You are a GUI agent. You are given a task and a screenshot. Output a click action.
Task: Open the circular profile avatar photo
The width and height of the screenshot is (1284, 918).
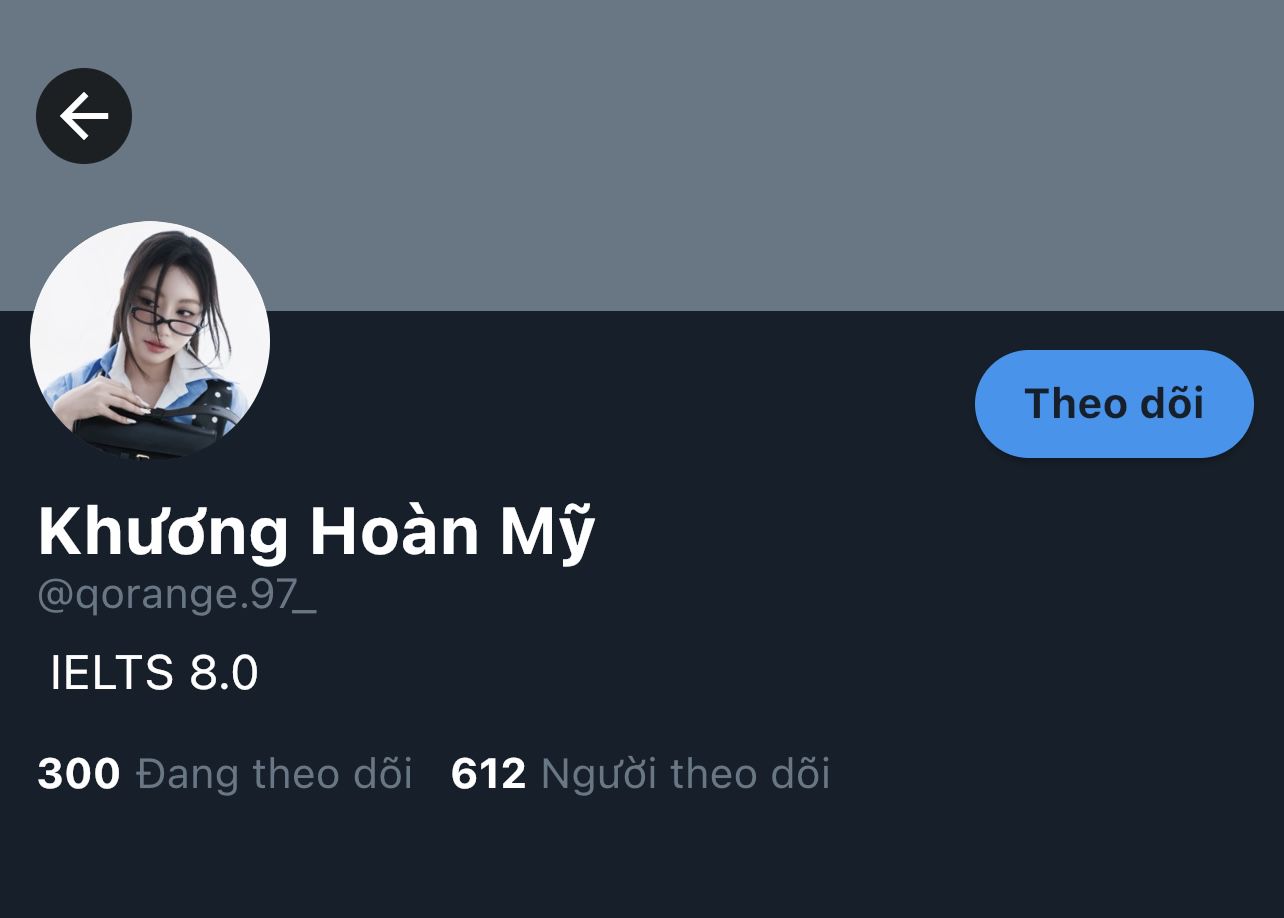tap(150, 340)
